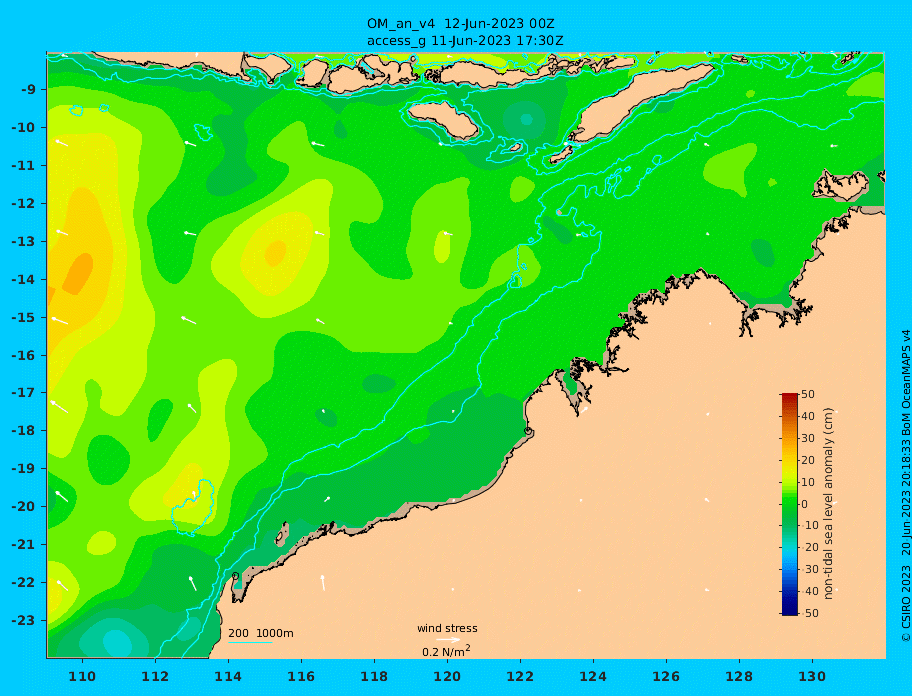912x696 pixels.
Task: Click the longitude axis label 120
Action: [x=447, y=676]
